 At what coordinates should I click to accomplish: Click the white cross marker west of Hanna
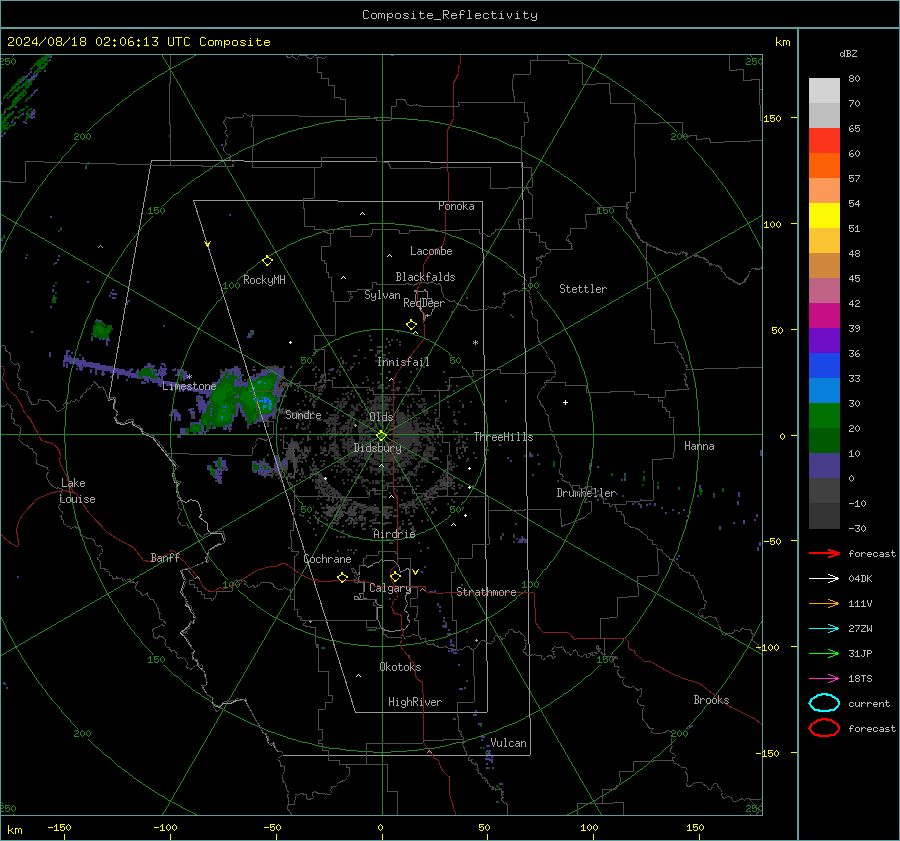pyautogui.click(x=565, y=402)
